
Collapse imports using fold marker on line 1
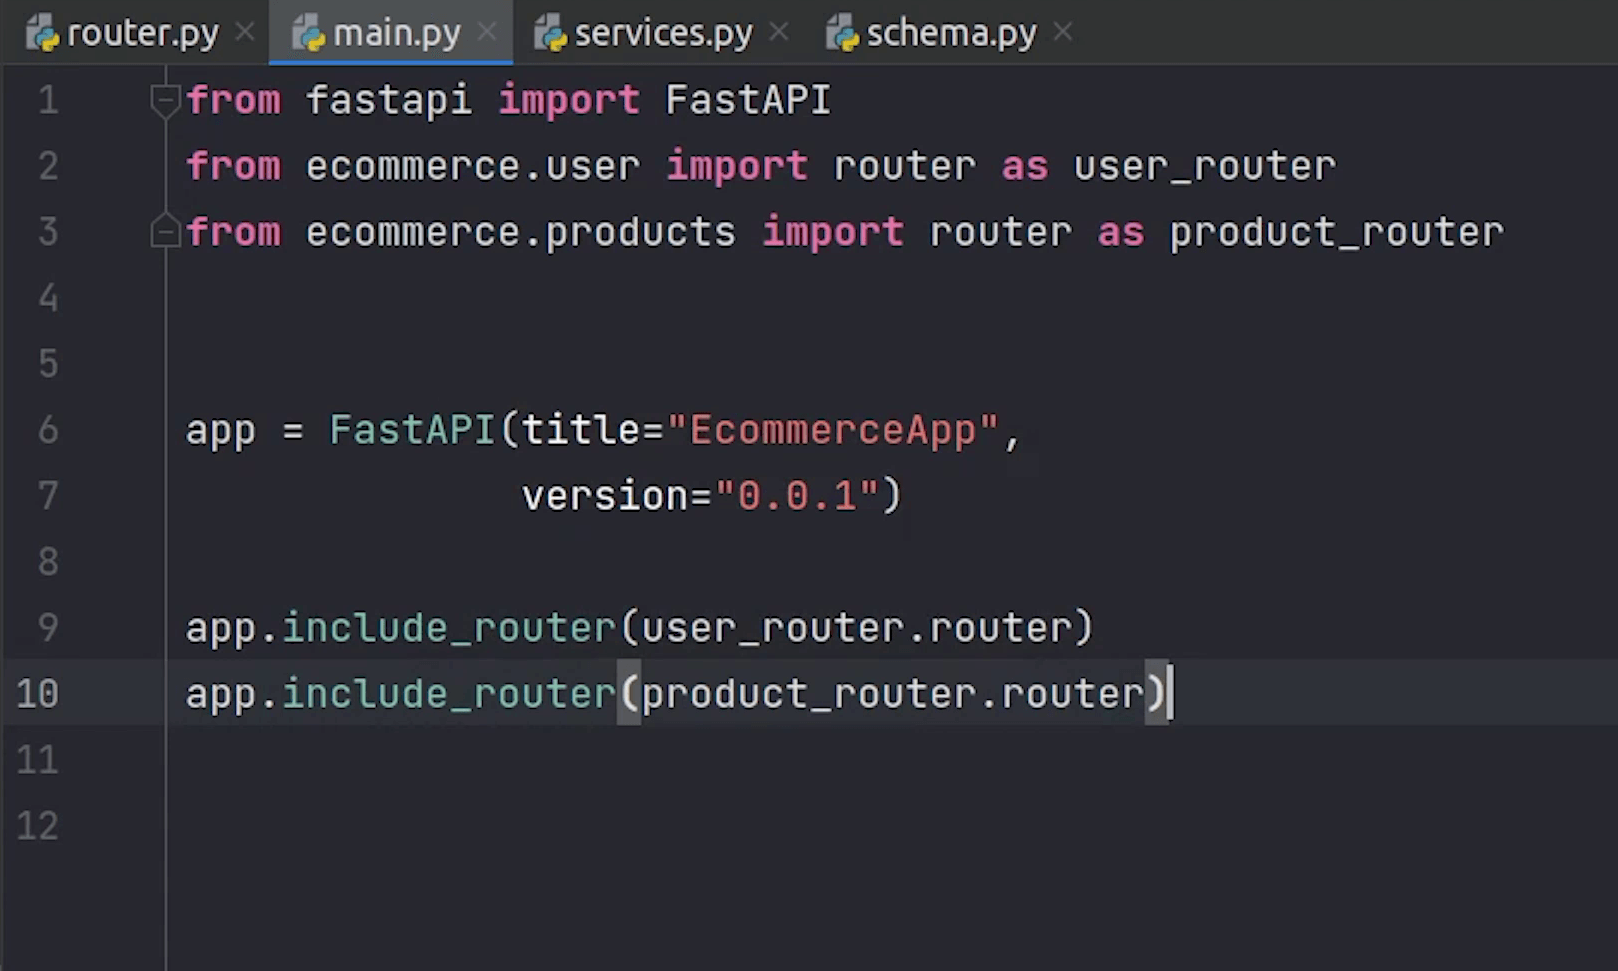tap(164, 100)
